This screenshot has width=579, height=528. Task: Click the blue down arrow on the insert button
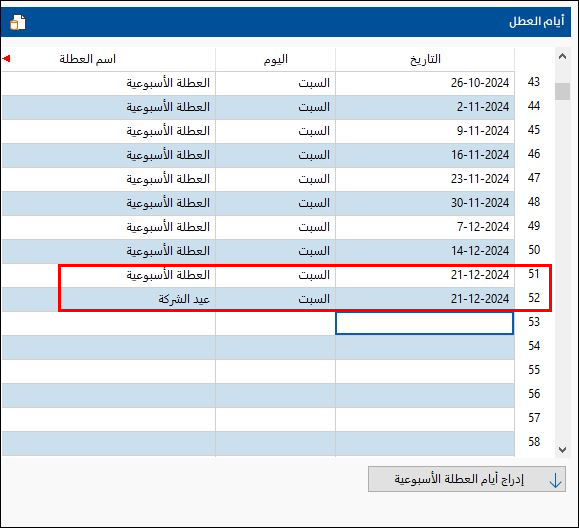(x=555, y=480)
